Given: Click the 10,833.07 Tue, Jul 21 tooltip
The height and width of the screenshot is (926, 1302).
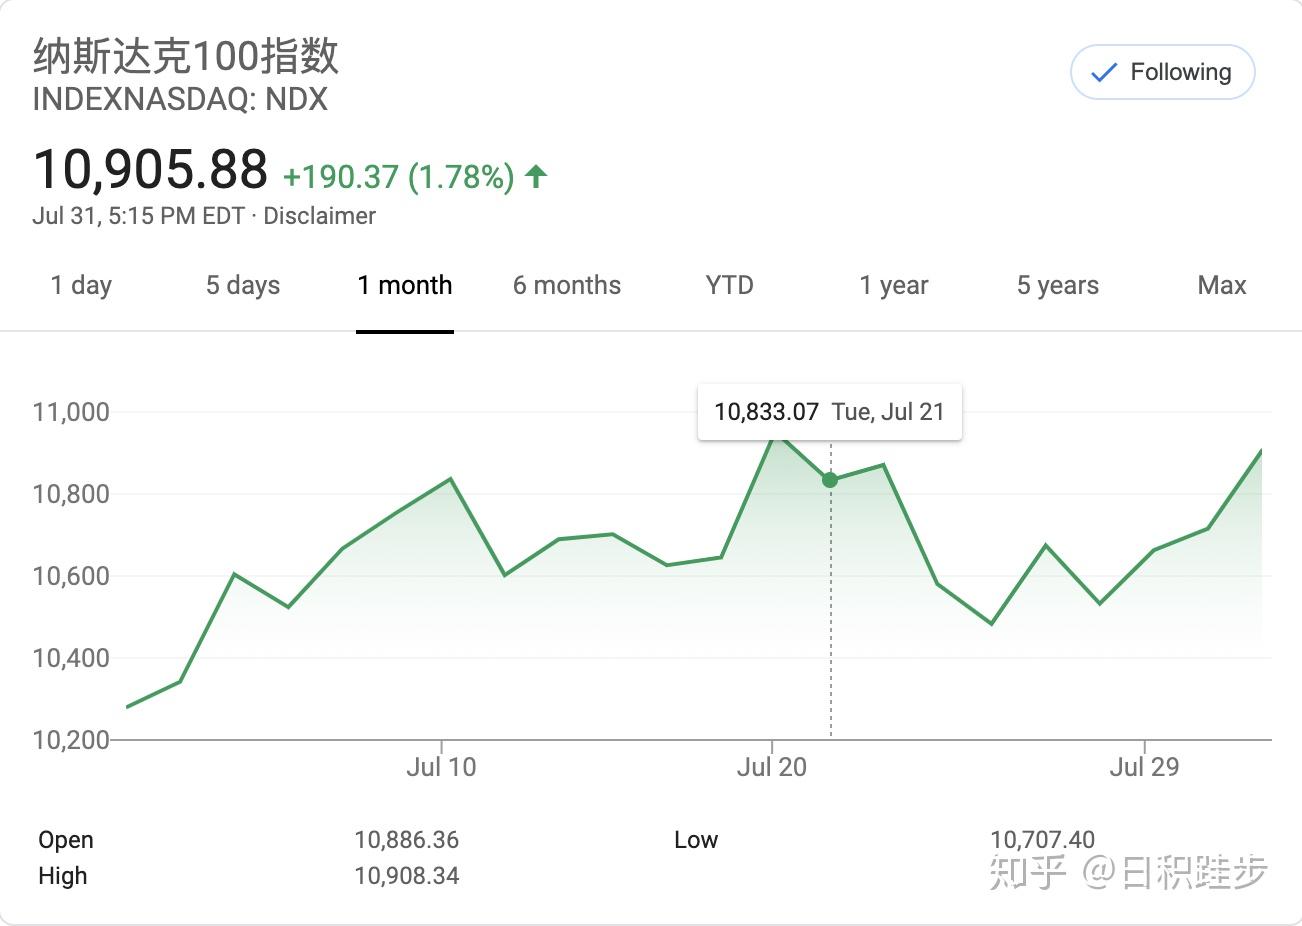Looking at the screenshot, I should pos(829,412).
